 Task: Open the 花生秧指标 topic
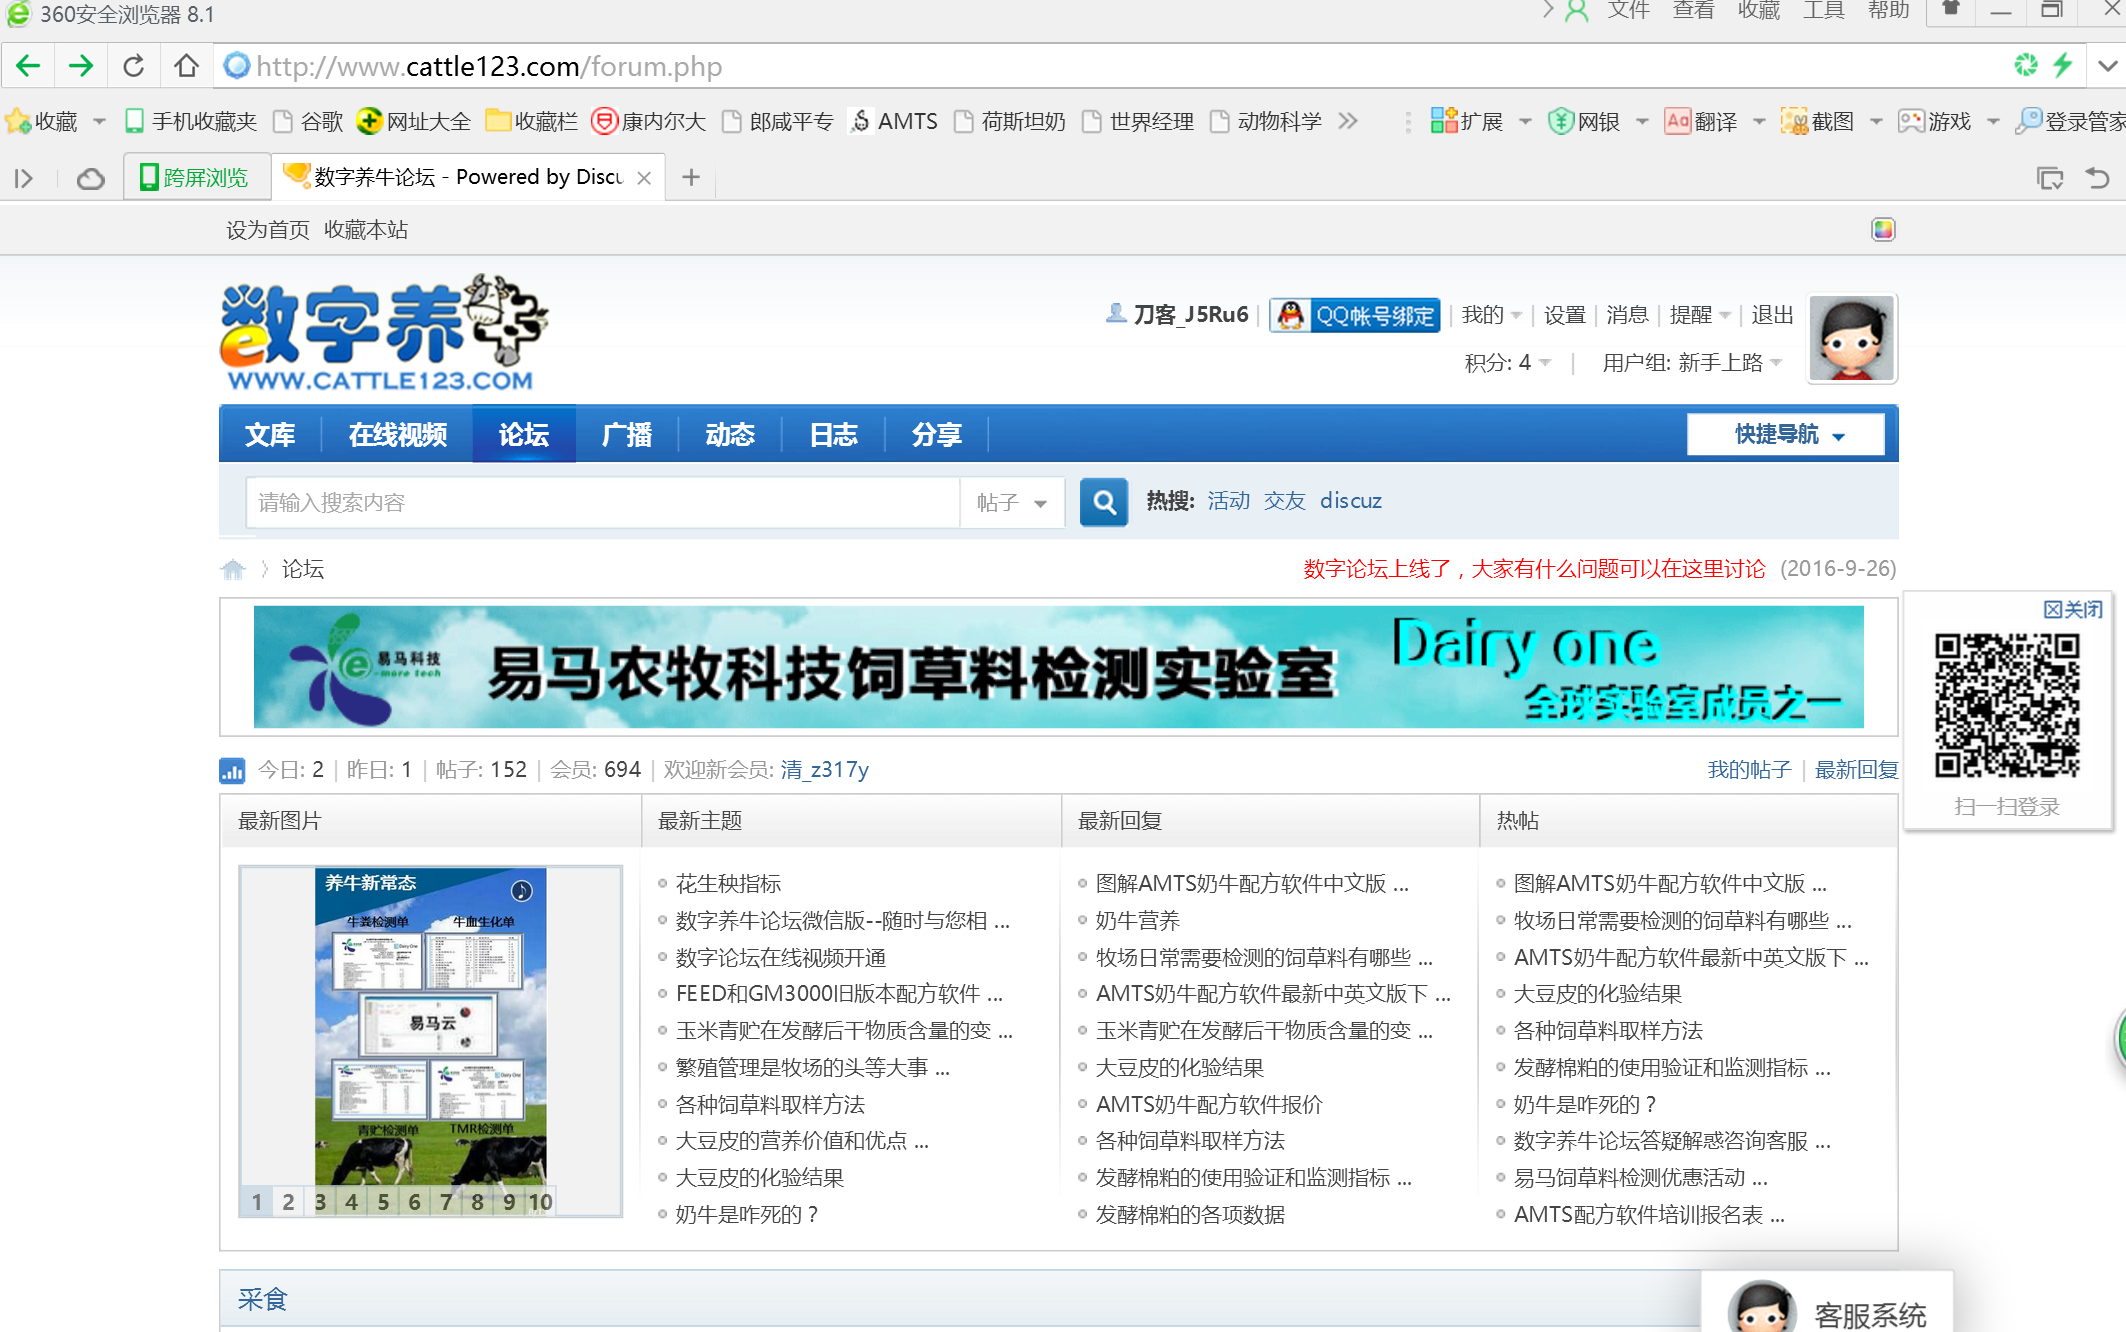pyautogui.click(x=728, y=884)
